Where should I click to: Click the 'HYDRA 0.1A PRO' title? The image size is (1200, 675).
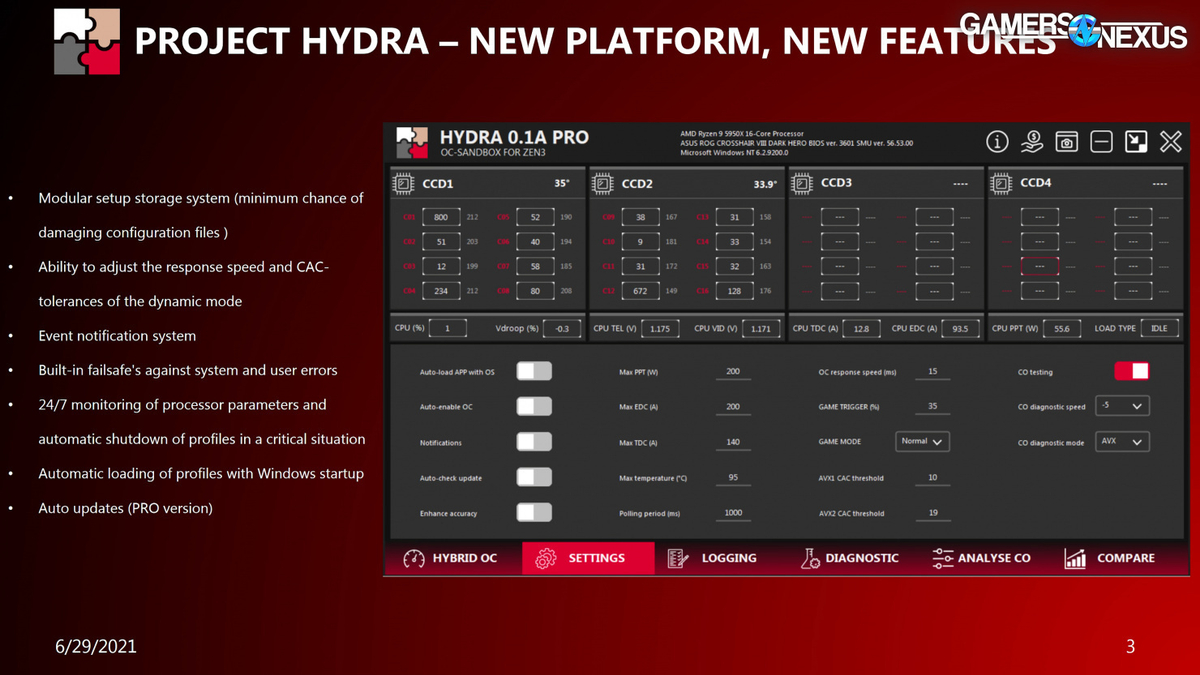point(514,137)
